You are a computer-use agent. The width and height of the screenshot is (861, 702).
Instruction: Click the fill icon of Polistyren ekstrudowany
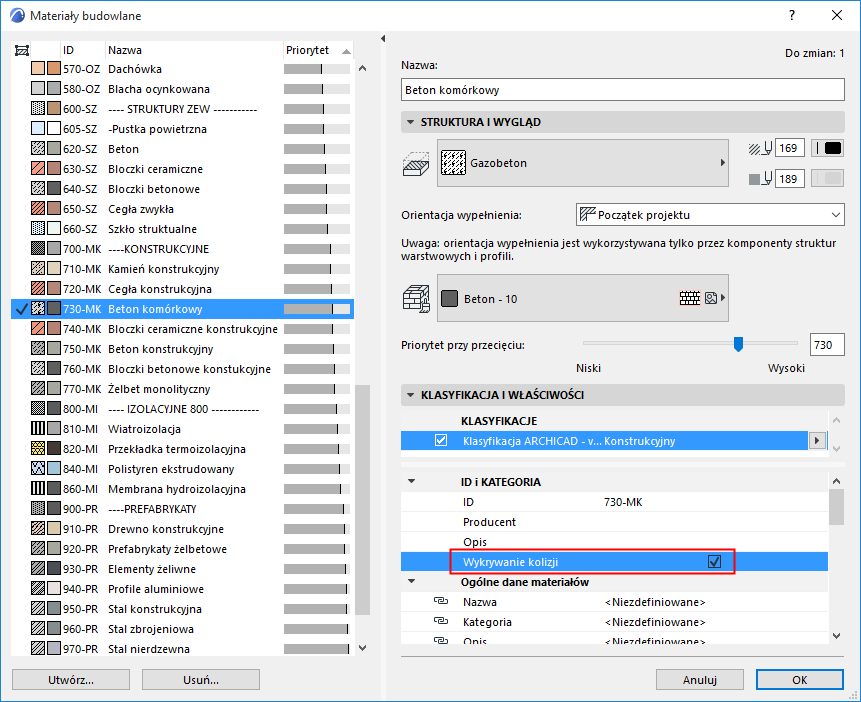coord(38,469)
